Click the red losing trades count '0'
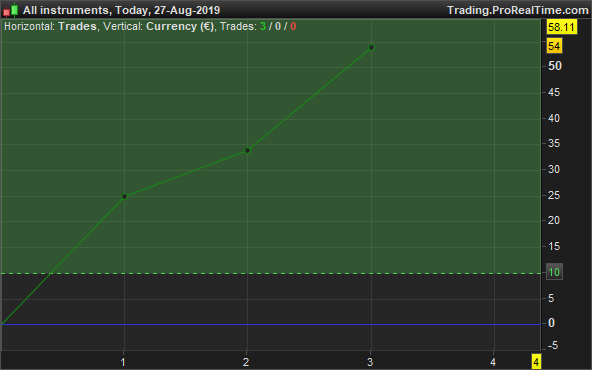Viewport: 592px width, 370px height. pos(293,26)
